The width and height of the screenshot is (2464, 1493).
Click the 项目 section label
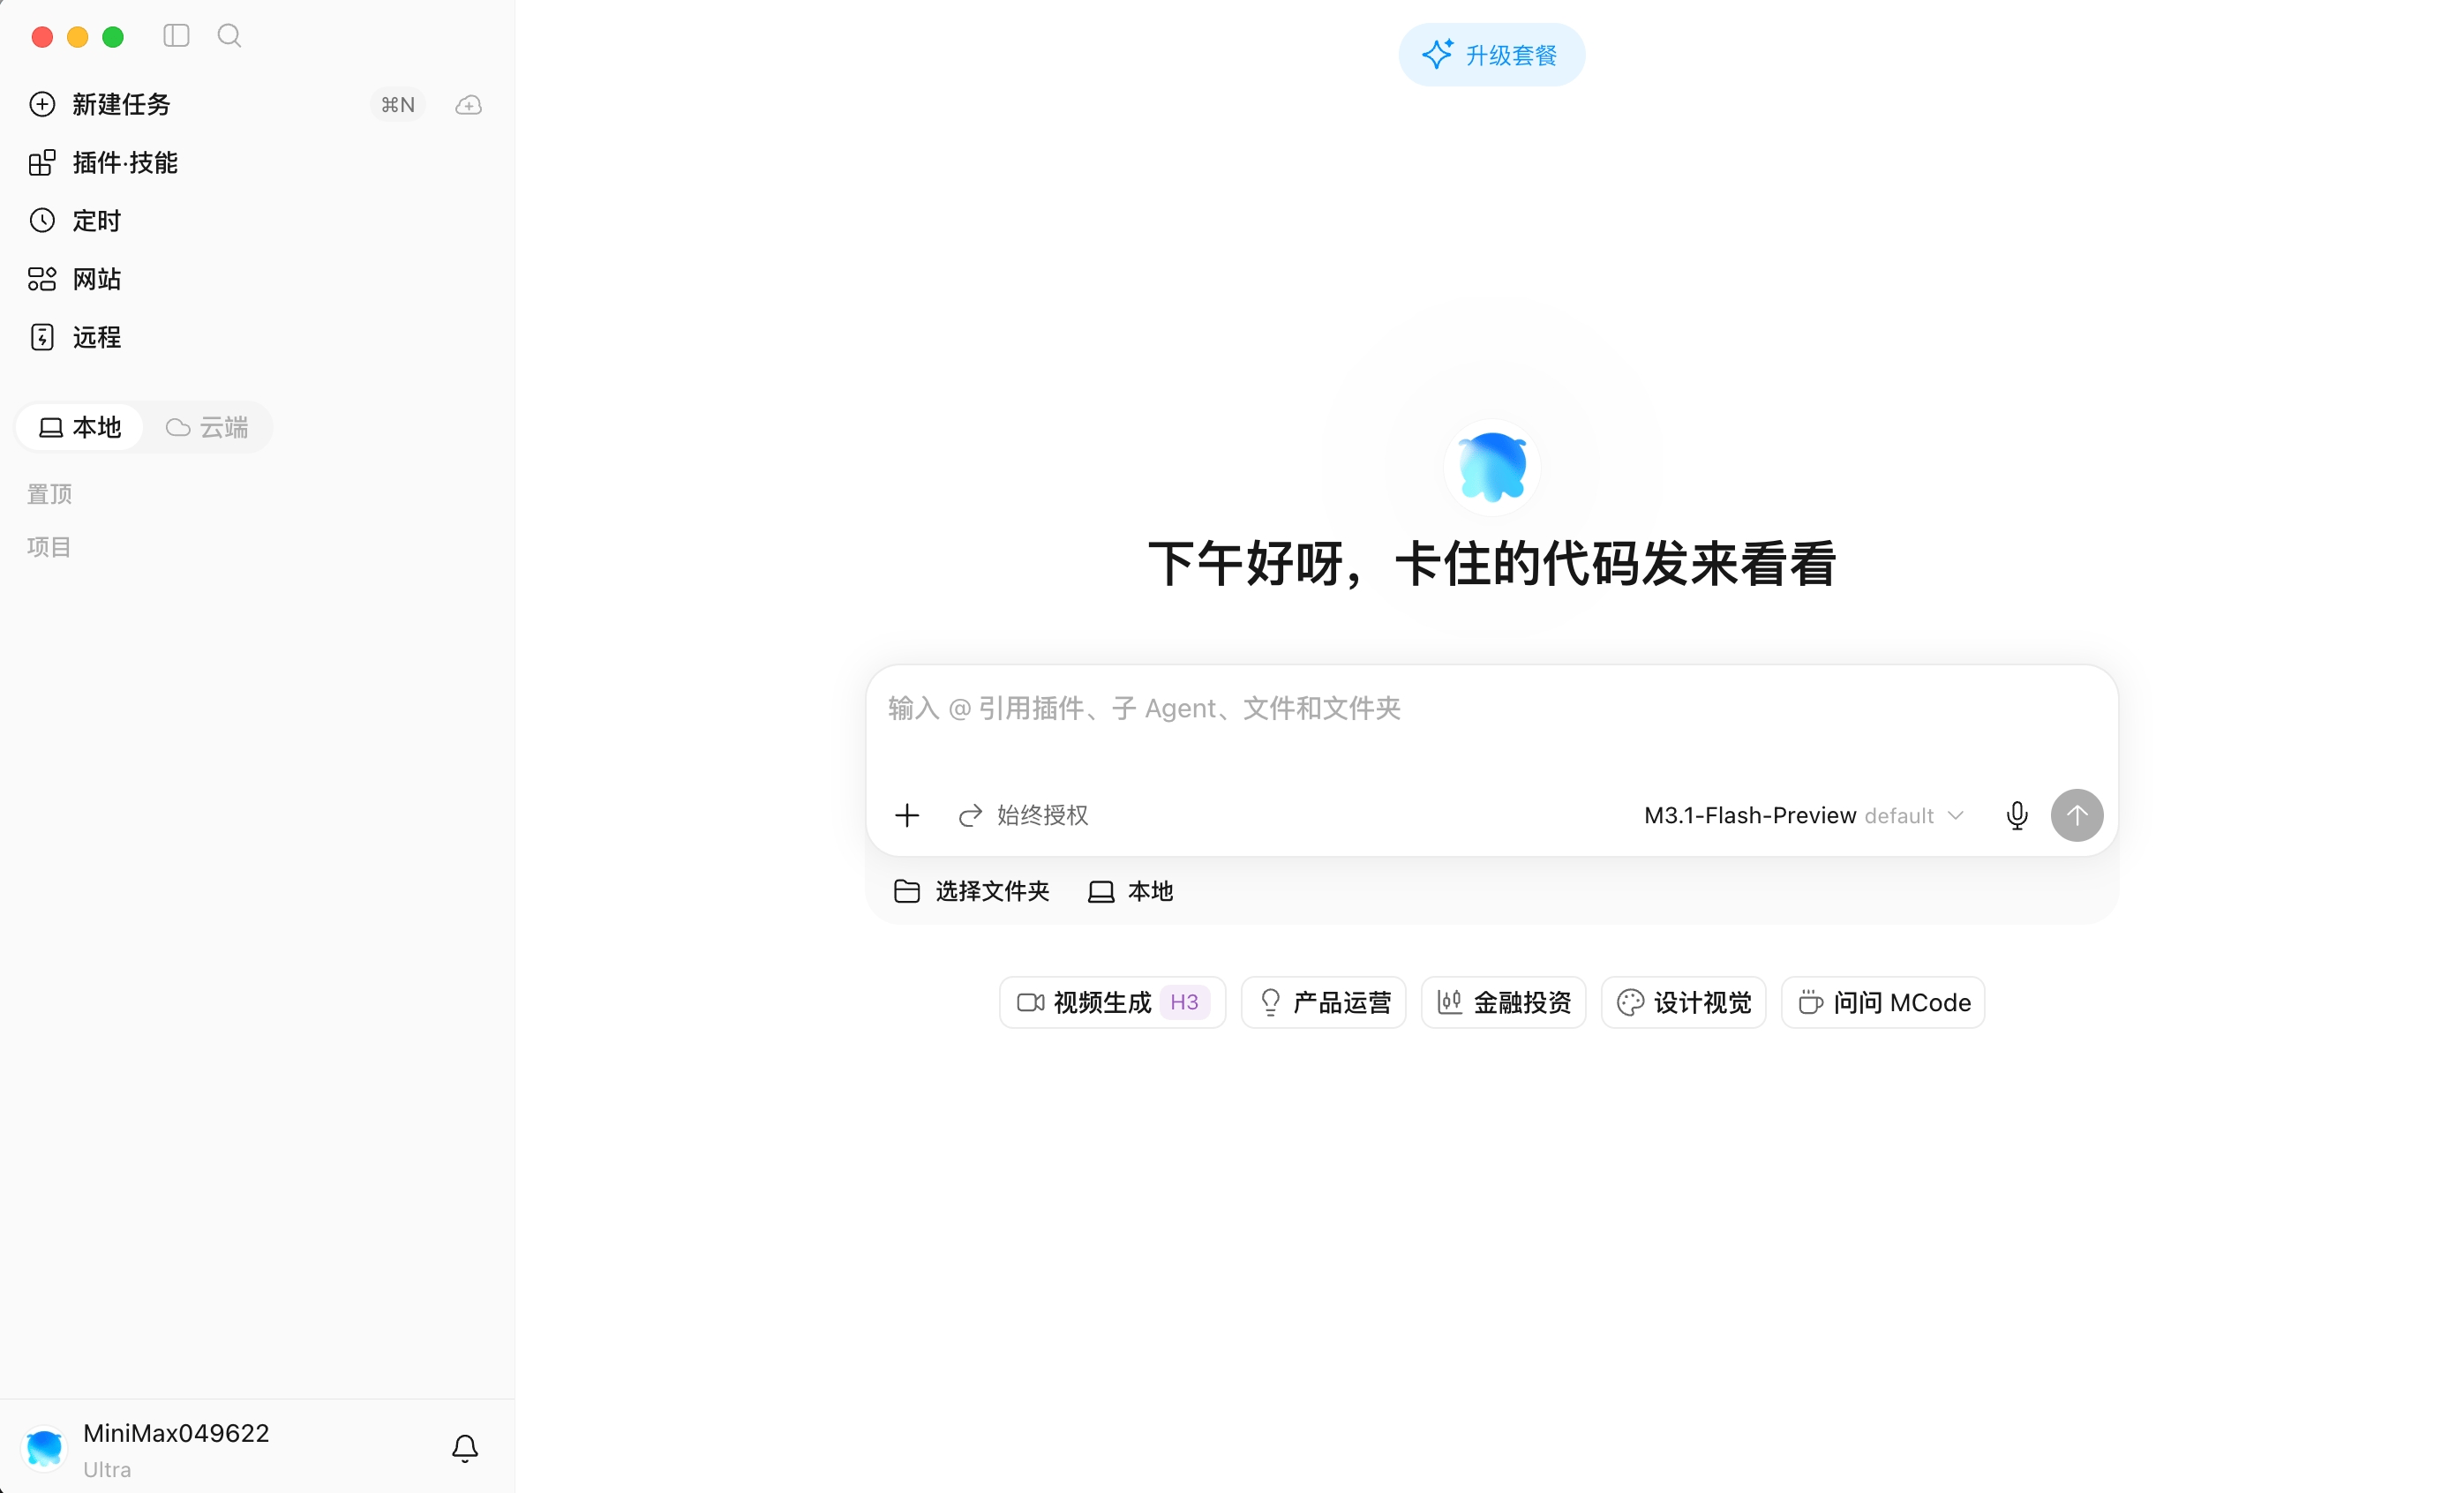coord(49,547)
